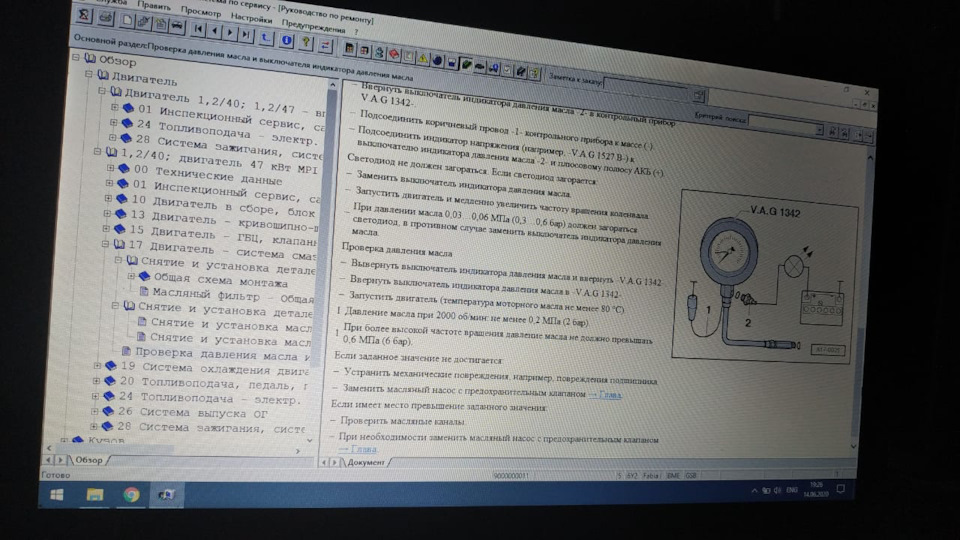
Task: Click the blue 't' toolbar icon
Action: (x=265, y=37)
